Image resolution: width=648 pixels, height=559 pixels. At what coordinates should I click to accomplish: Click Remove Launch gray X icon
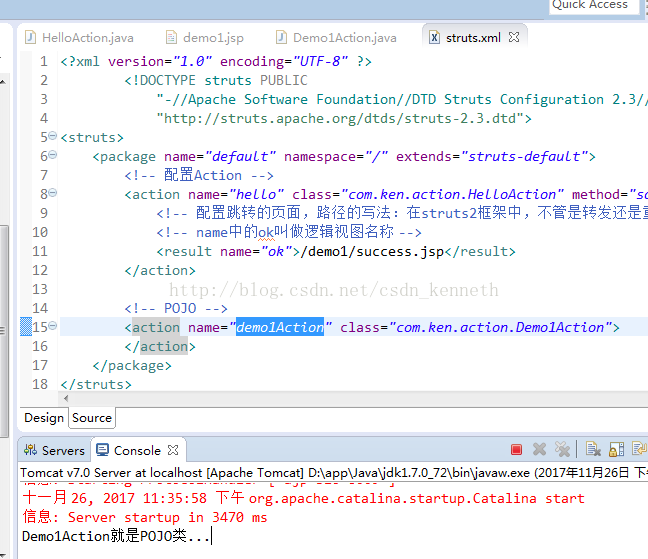[539, 449]
